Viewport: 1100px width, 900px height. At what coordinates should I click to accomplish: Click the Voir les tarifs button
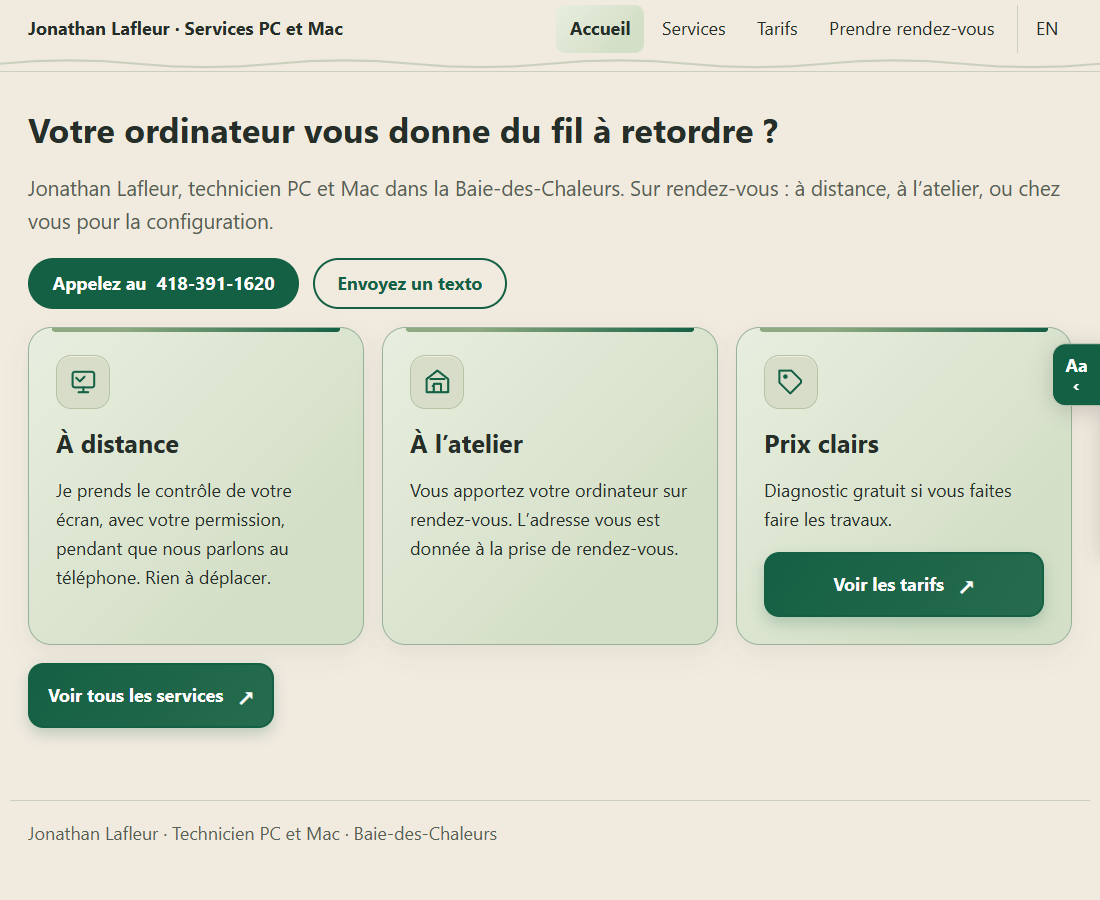(904, 585)
